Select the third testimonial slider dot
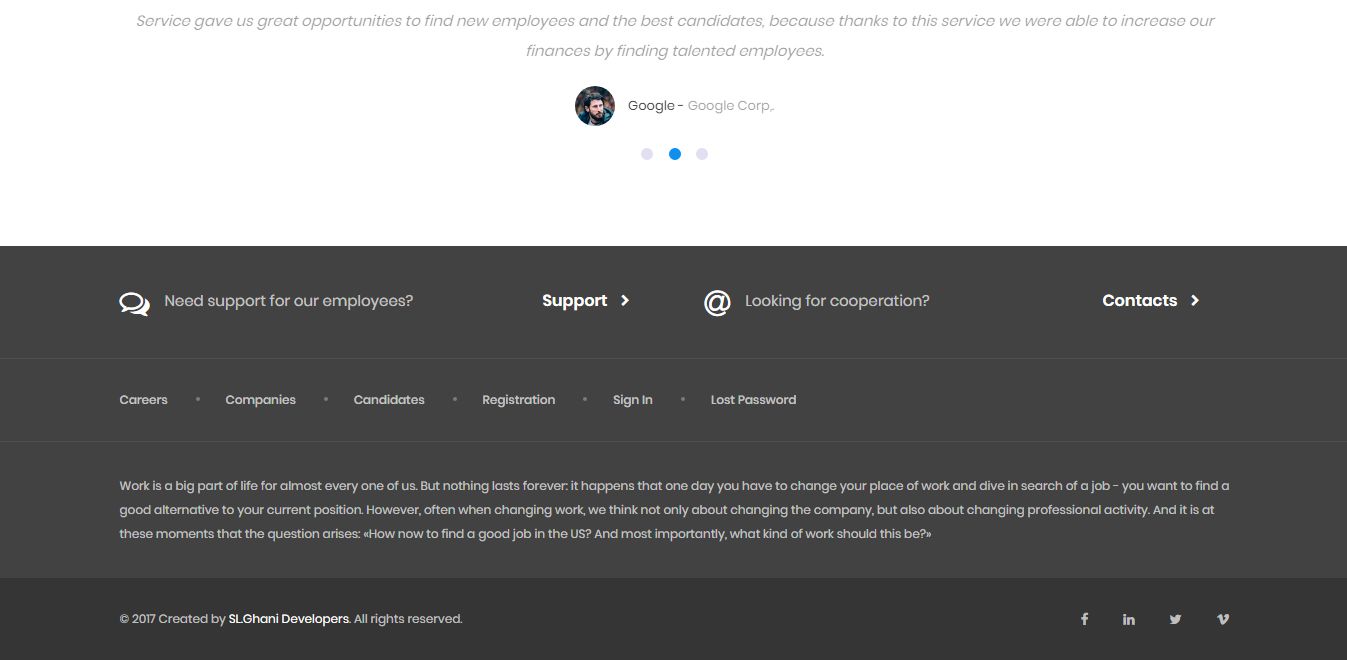The height and width of the screenshot is (660, 1347). tap(702, 154)
